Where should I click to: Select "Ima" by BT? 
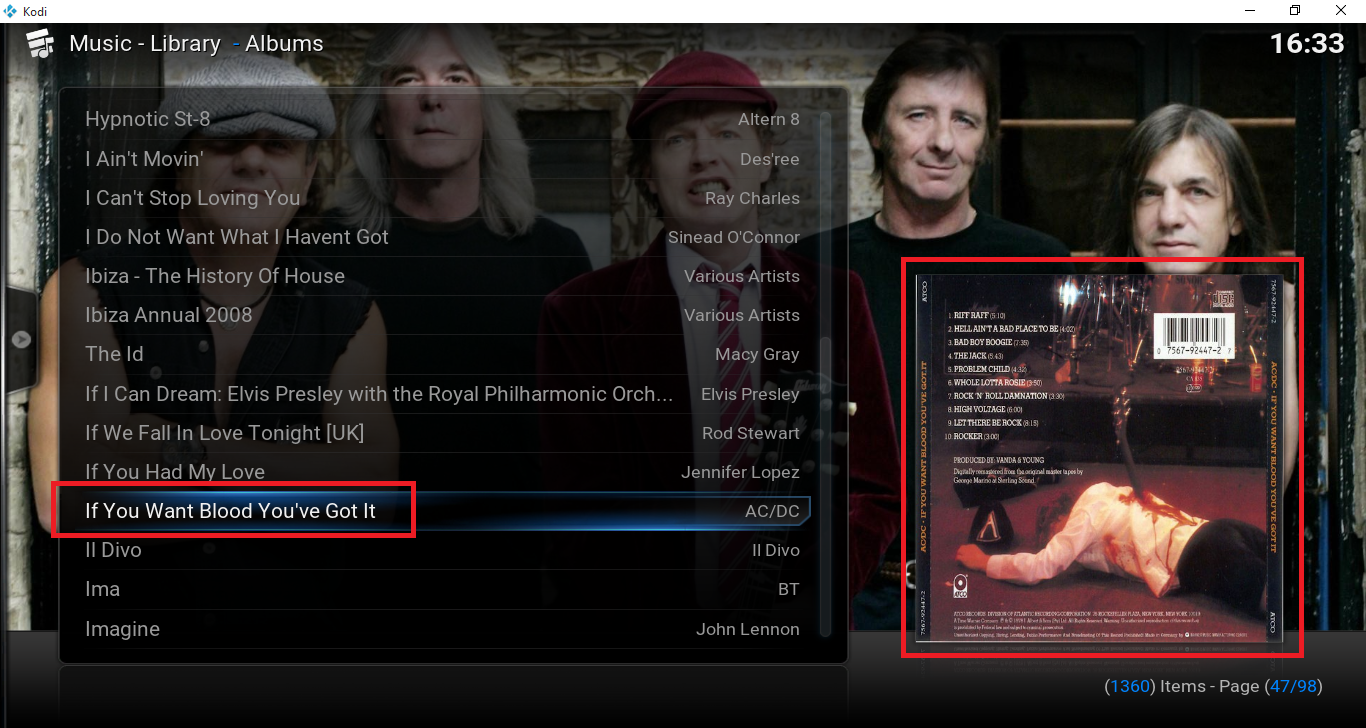click(x=102, y=589)
